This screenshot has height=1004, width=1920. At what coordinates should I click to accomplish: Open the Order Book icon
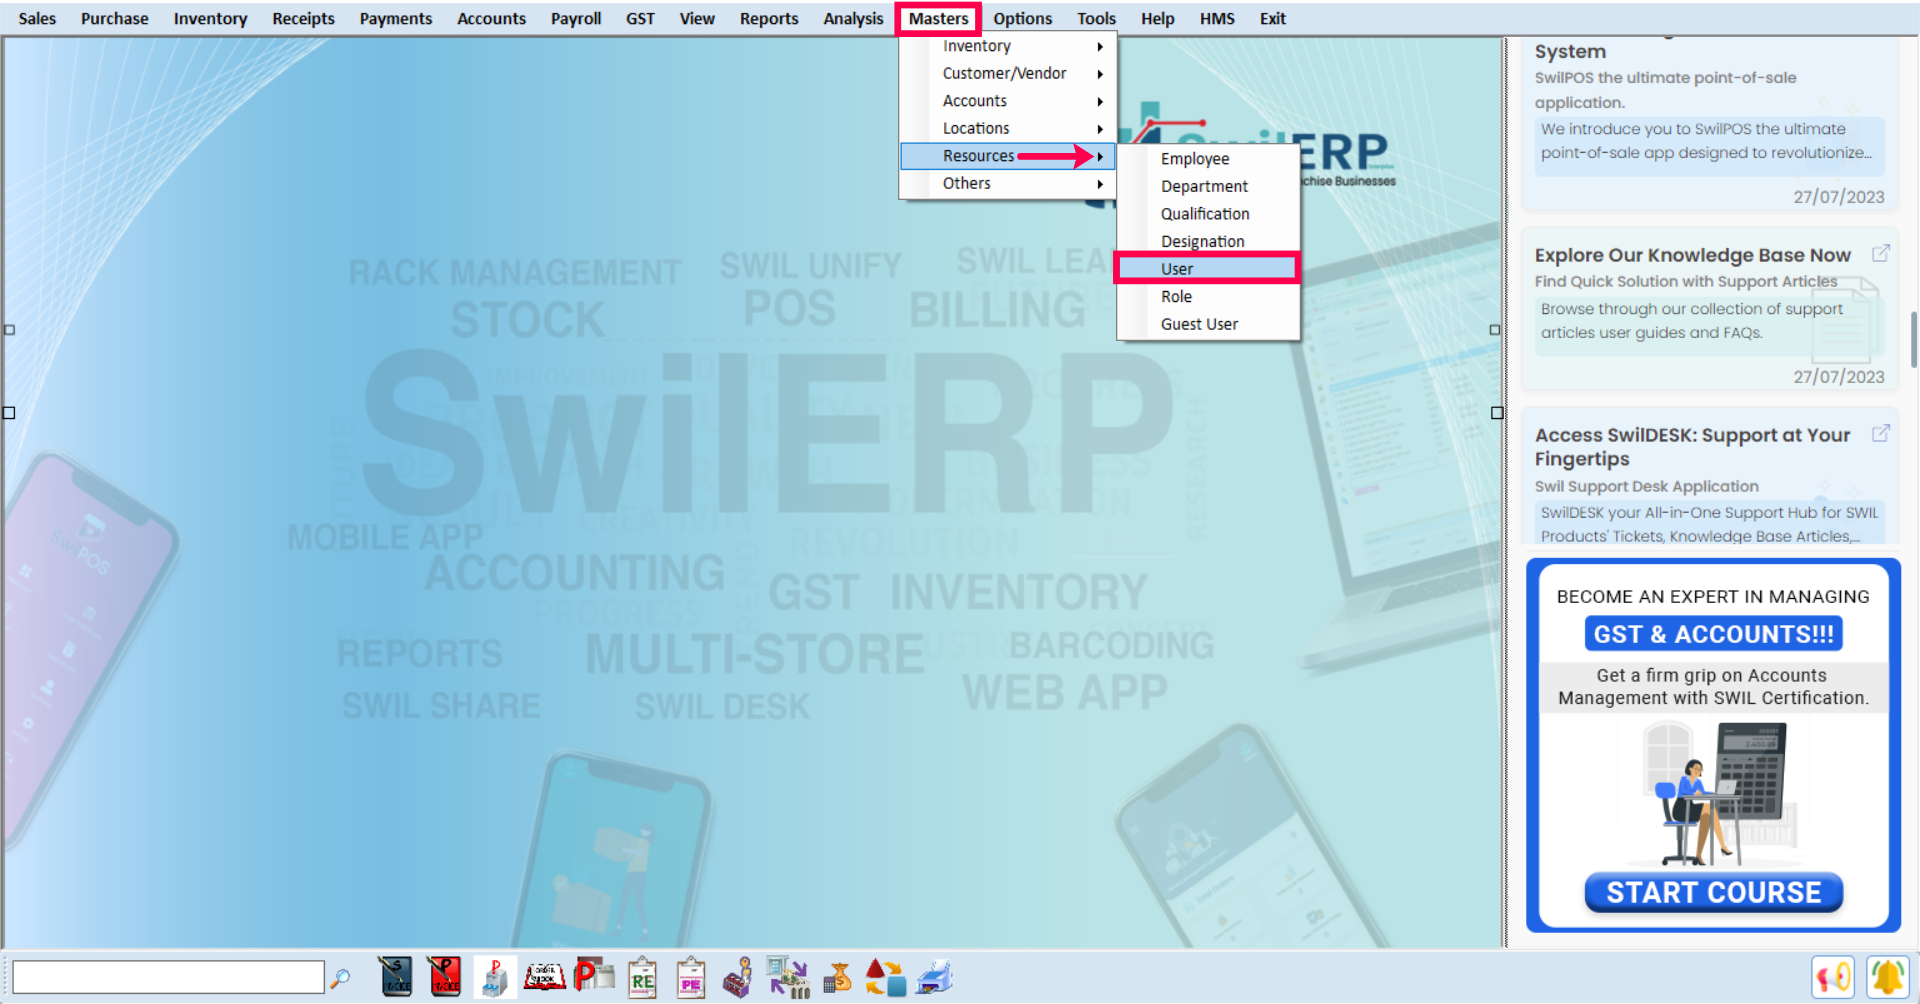[x=545, y=977]
